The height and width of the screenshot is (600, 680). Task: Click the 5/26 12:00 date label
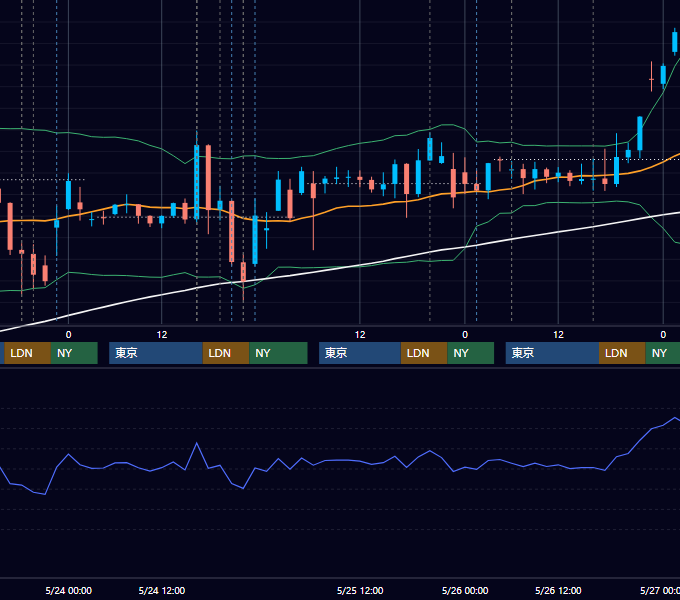point(558,590)
